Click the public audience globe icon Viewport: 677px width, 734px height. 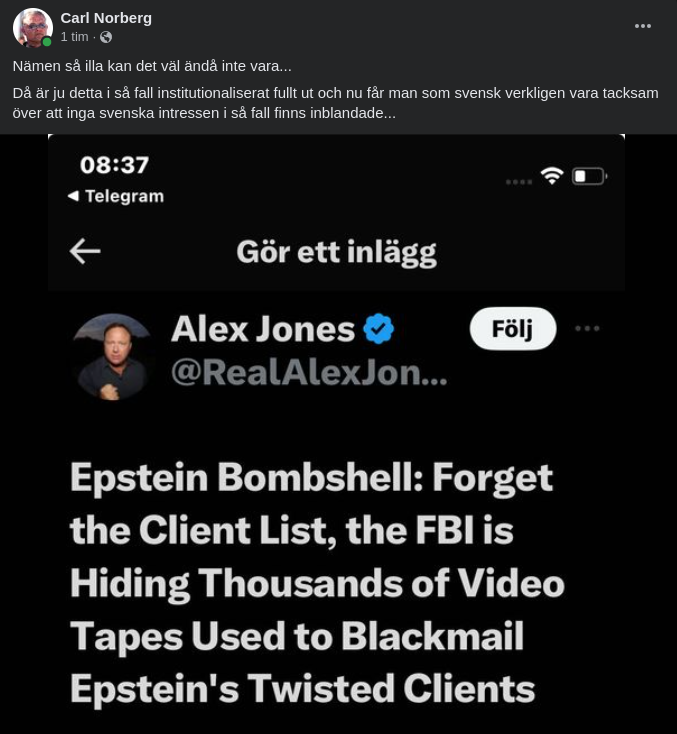(106, 37)
